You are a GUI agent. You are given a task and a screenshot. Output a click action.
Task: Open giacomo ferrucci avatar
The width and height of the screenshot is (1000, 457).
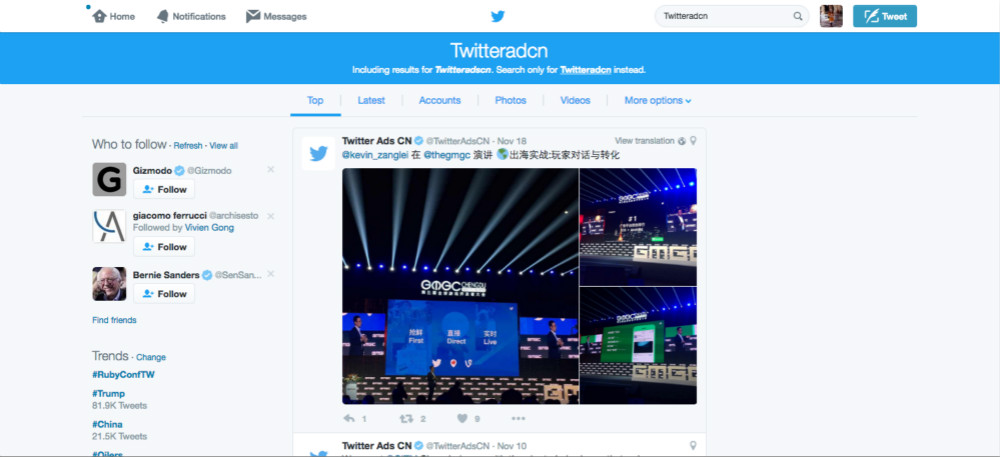(109, 226)
